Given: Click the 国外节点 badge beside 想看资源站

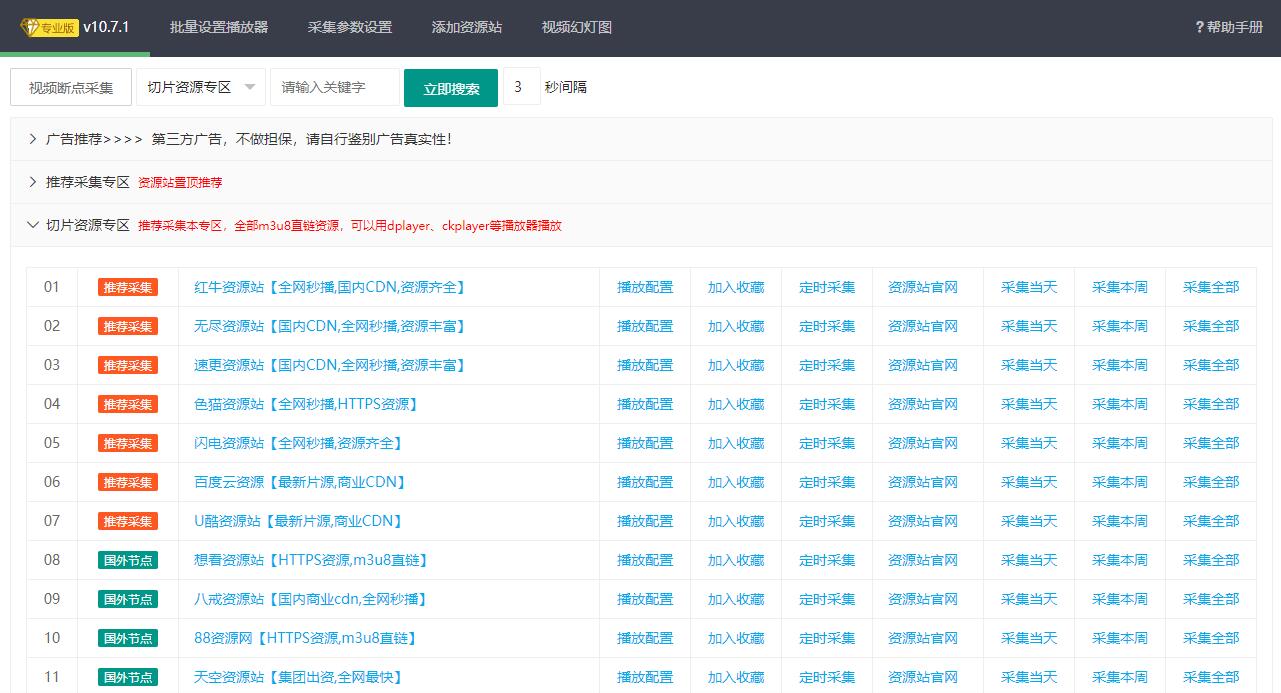Looking at the screenshot, I should 128,560.
